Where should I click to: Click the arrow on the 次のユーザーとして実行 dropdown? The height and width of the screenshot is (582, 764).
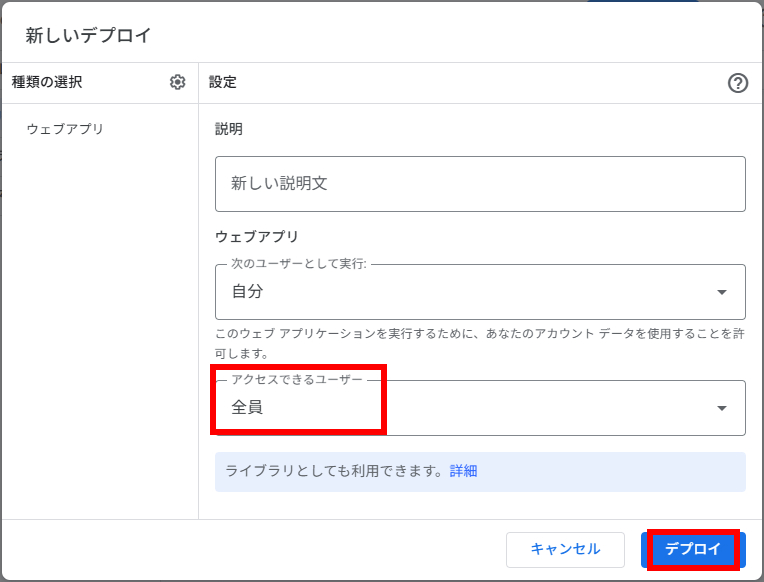point(722,292)
